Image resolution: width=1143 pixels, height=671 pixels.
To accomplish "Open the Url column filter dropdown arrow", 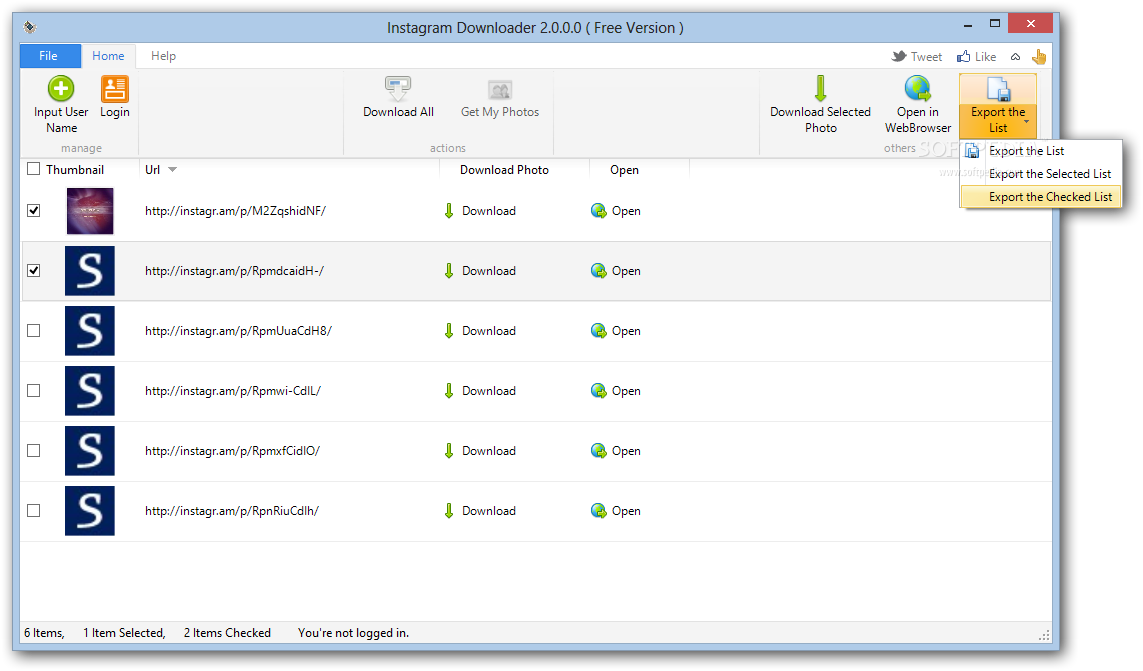I will pyautogui.click(x=173, y=170).
